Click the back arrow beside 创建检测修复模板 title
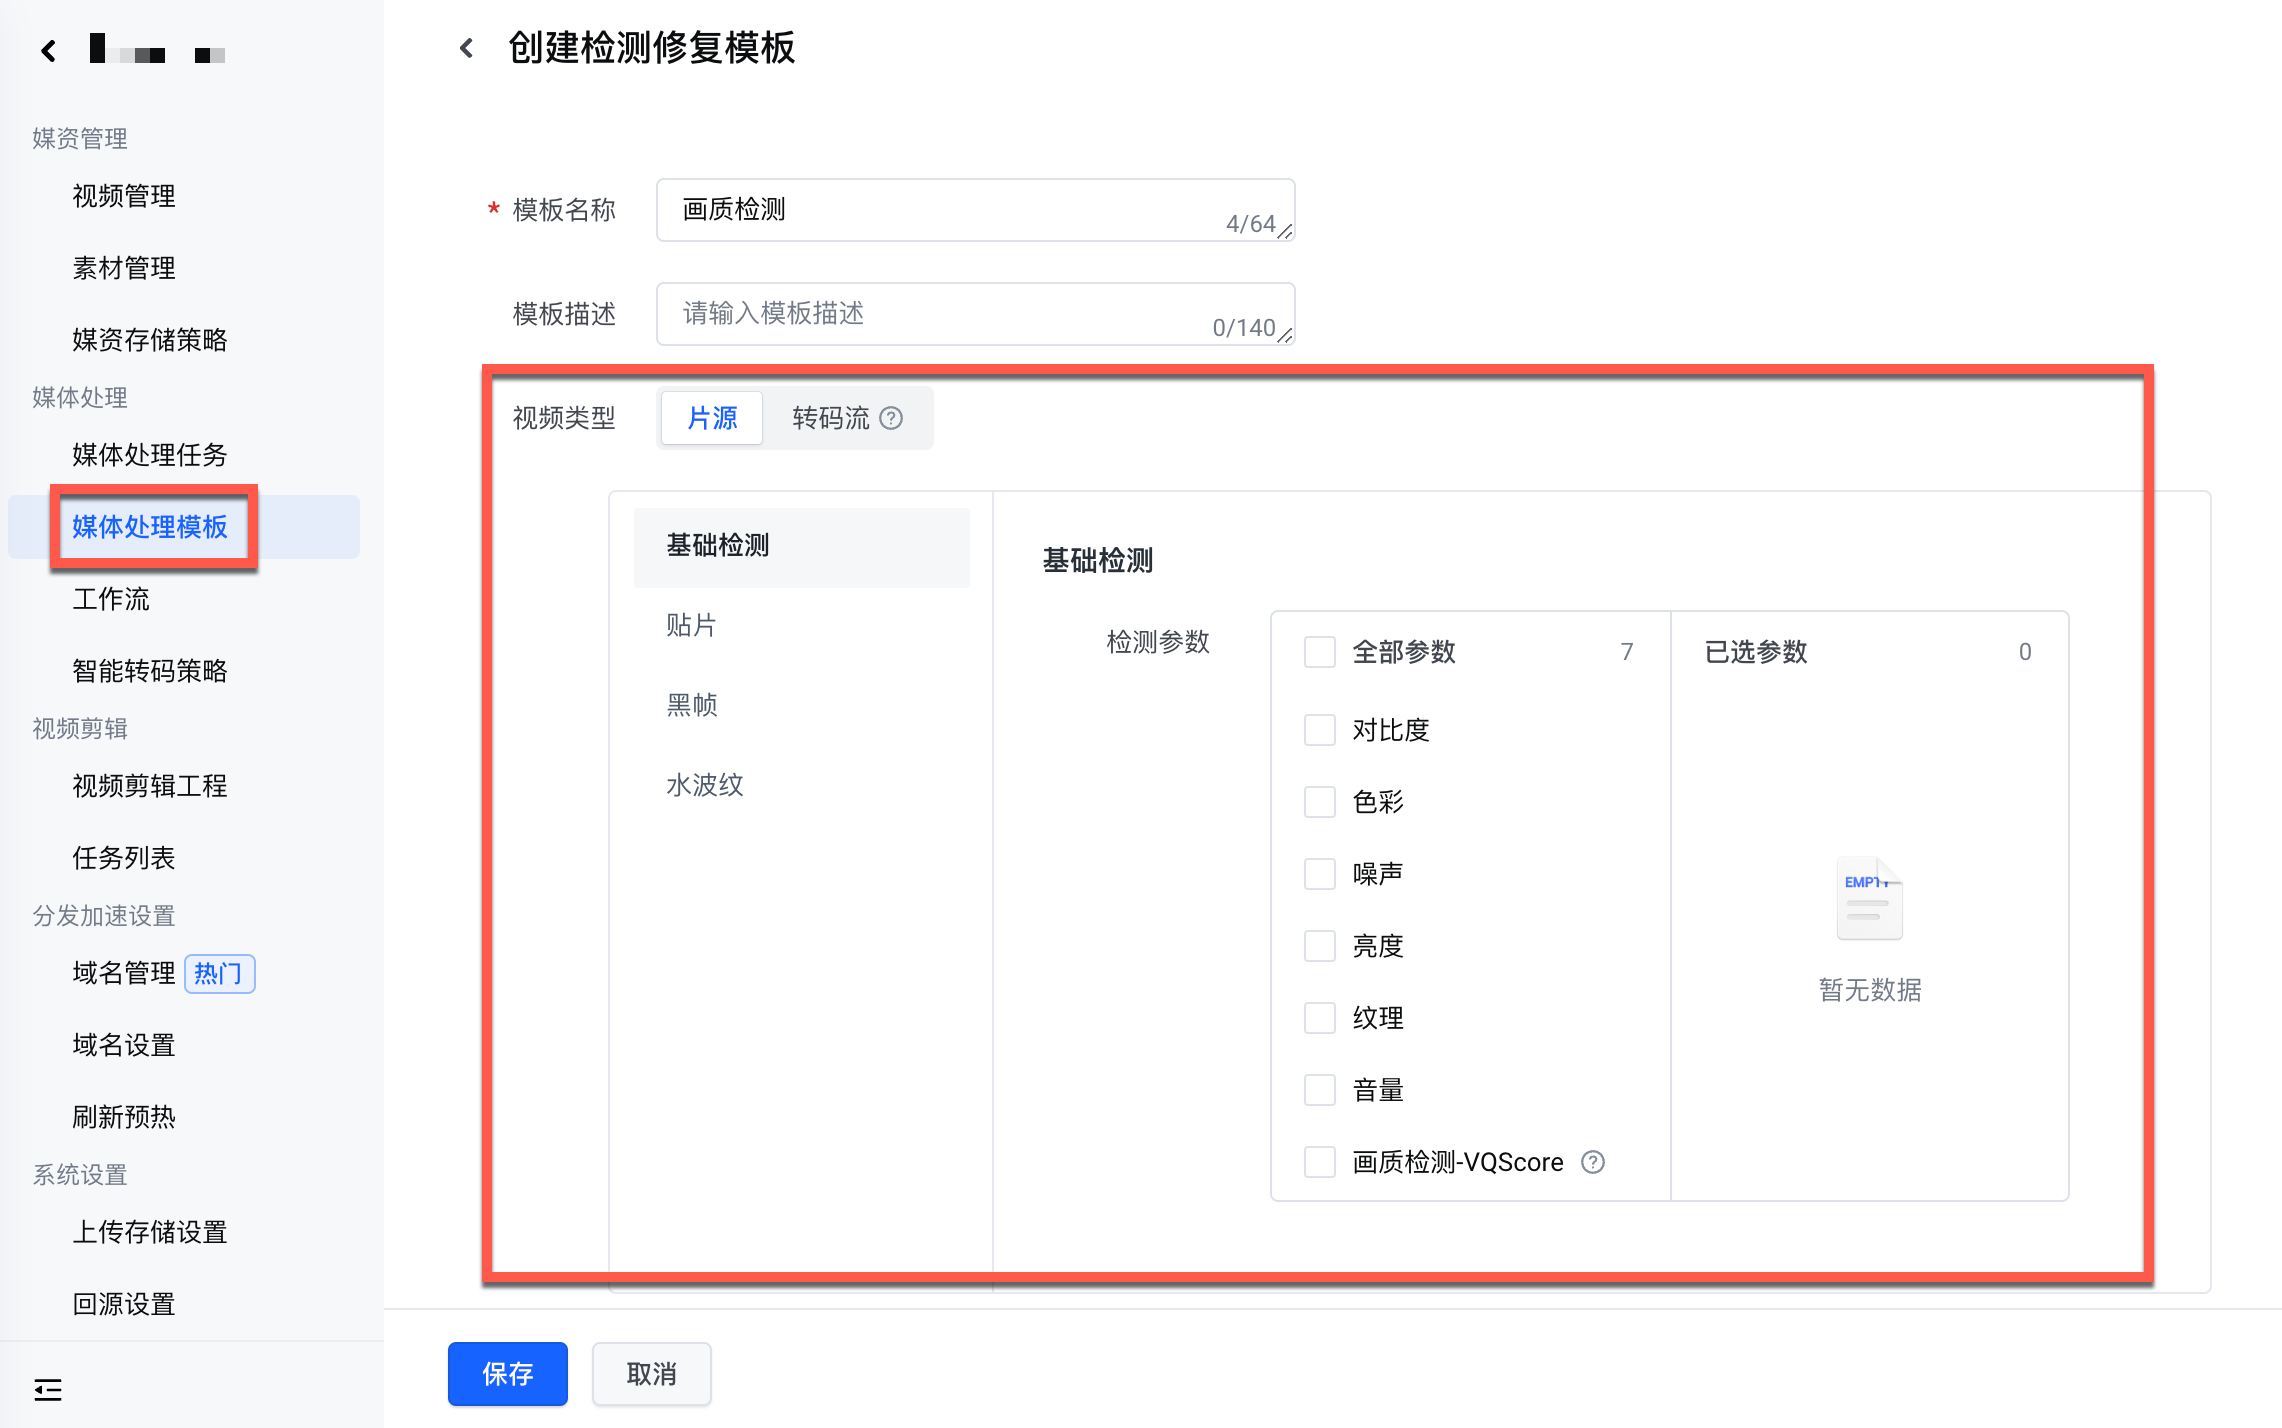This screenshot has height=1428, width=2282. pyautogui.click(x=466, y=48)
